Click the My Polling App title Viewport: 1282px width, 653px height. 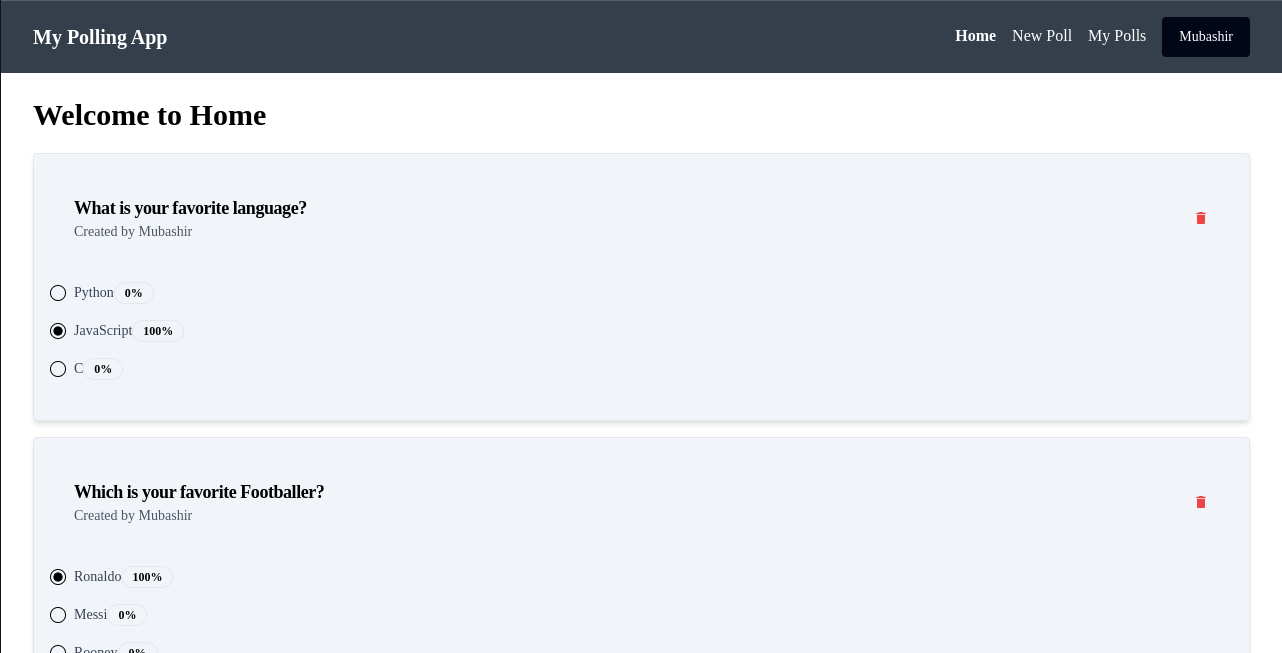100,37
